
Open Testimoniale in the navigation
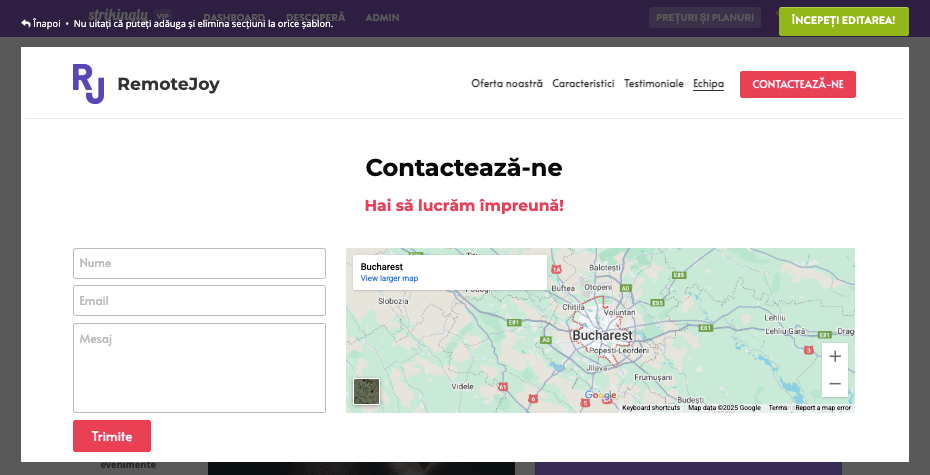click(x=654, y=84)
